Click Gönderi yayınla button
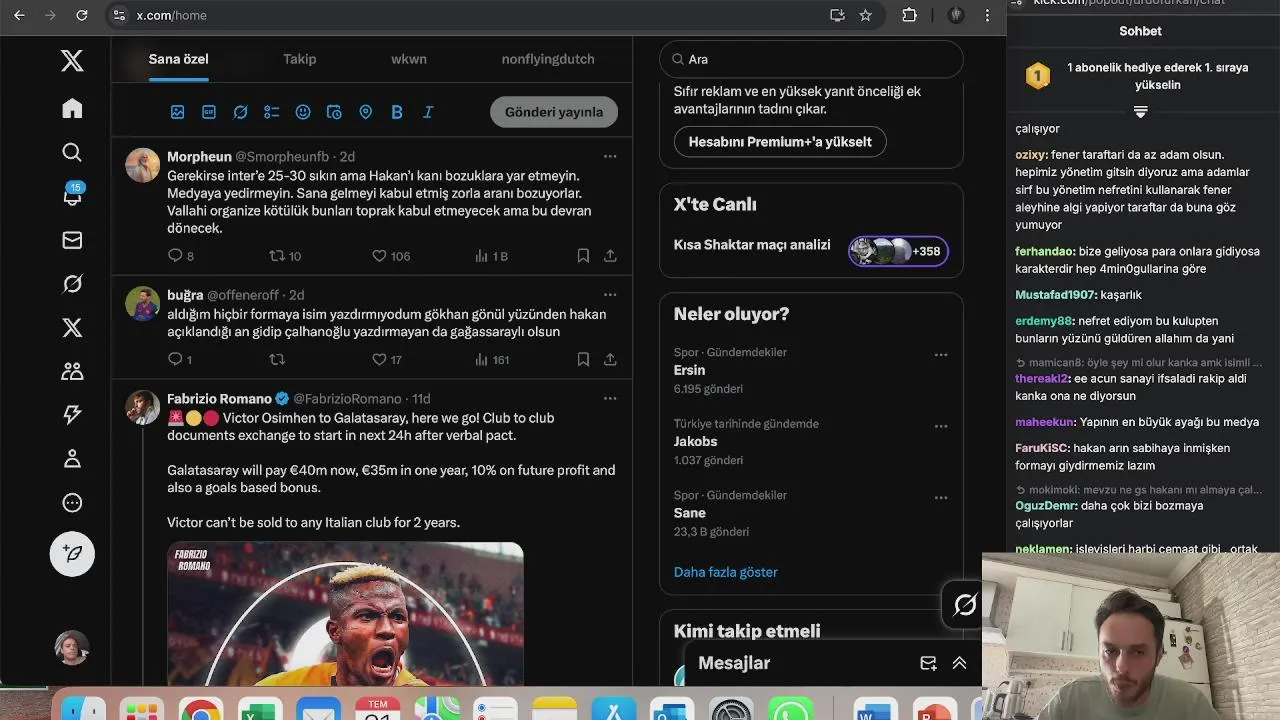The width and height of the screenshot is (1280, 720). [x=554, y=112]
